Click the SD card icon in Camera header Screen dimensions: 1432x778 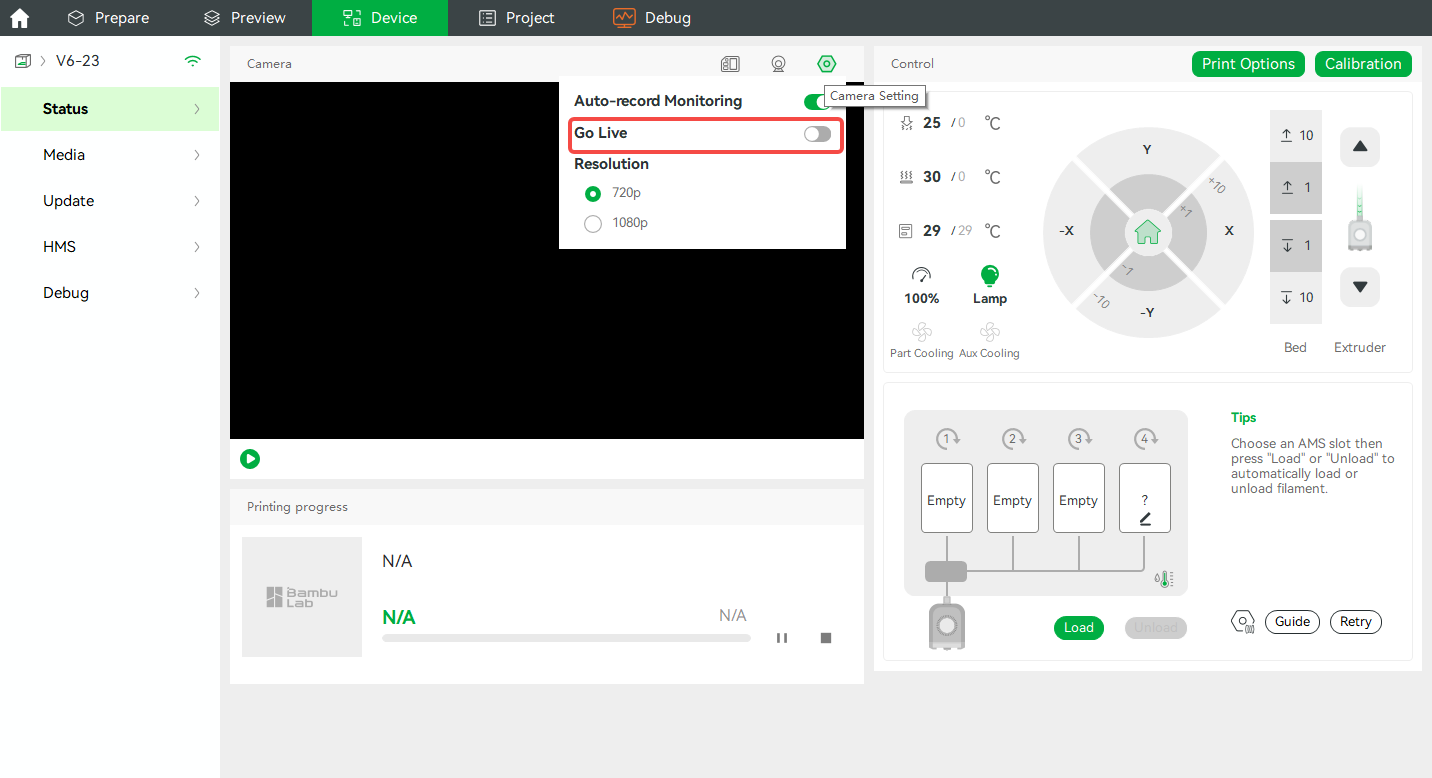[x=730, y=64]
